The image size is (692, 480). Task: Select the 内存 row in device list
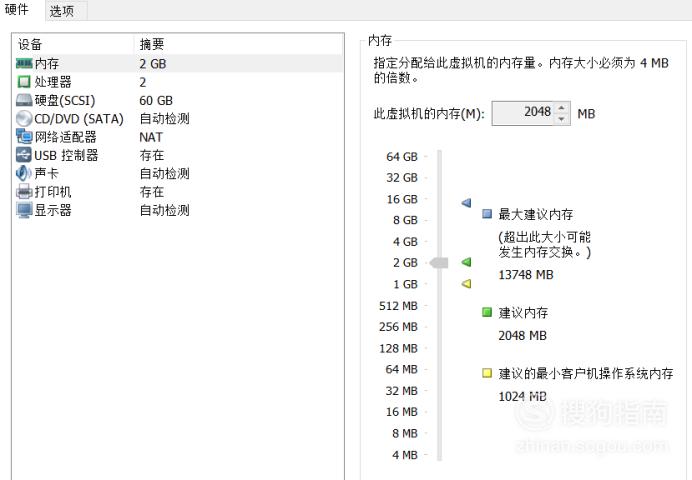(x=179, y=64)
